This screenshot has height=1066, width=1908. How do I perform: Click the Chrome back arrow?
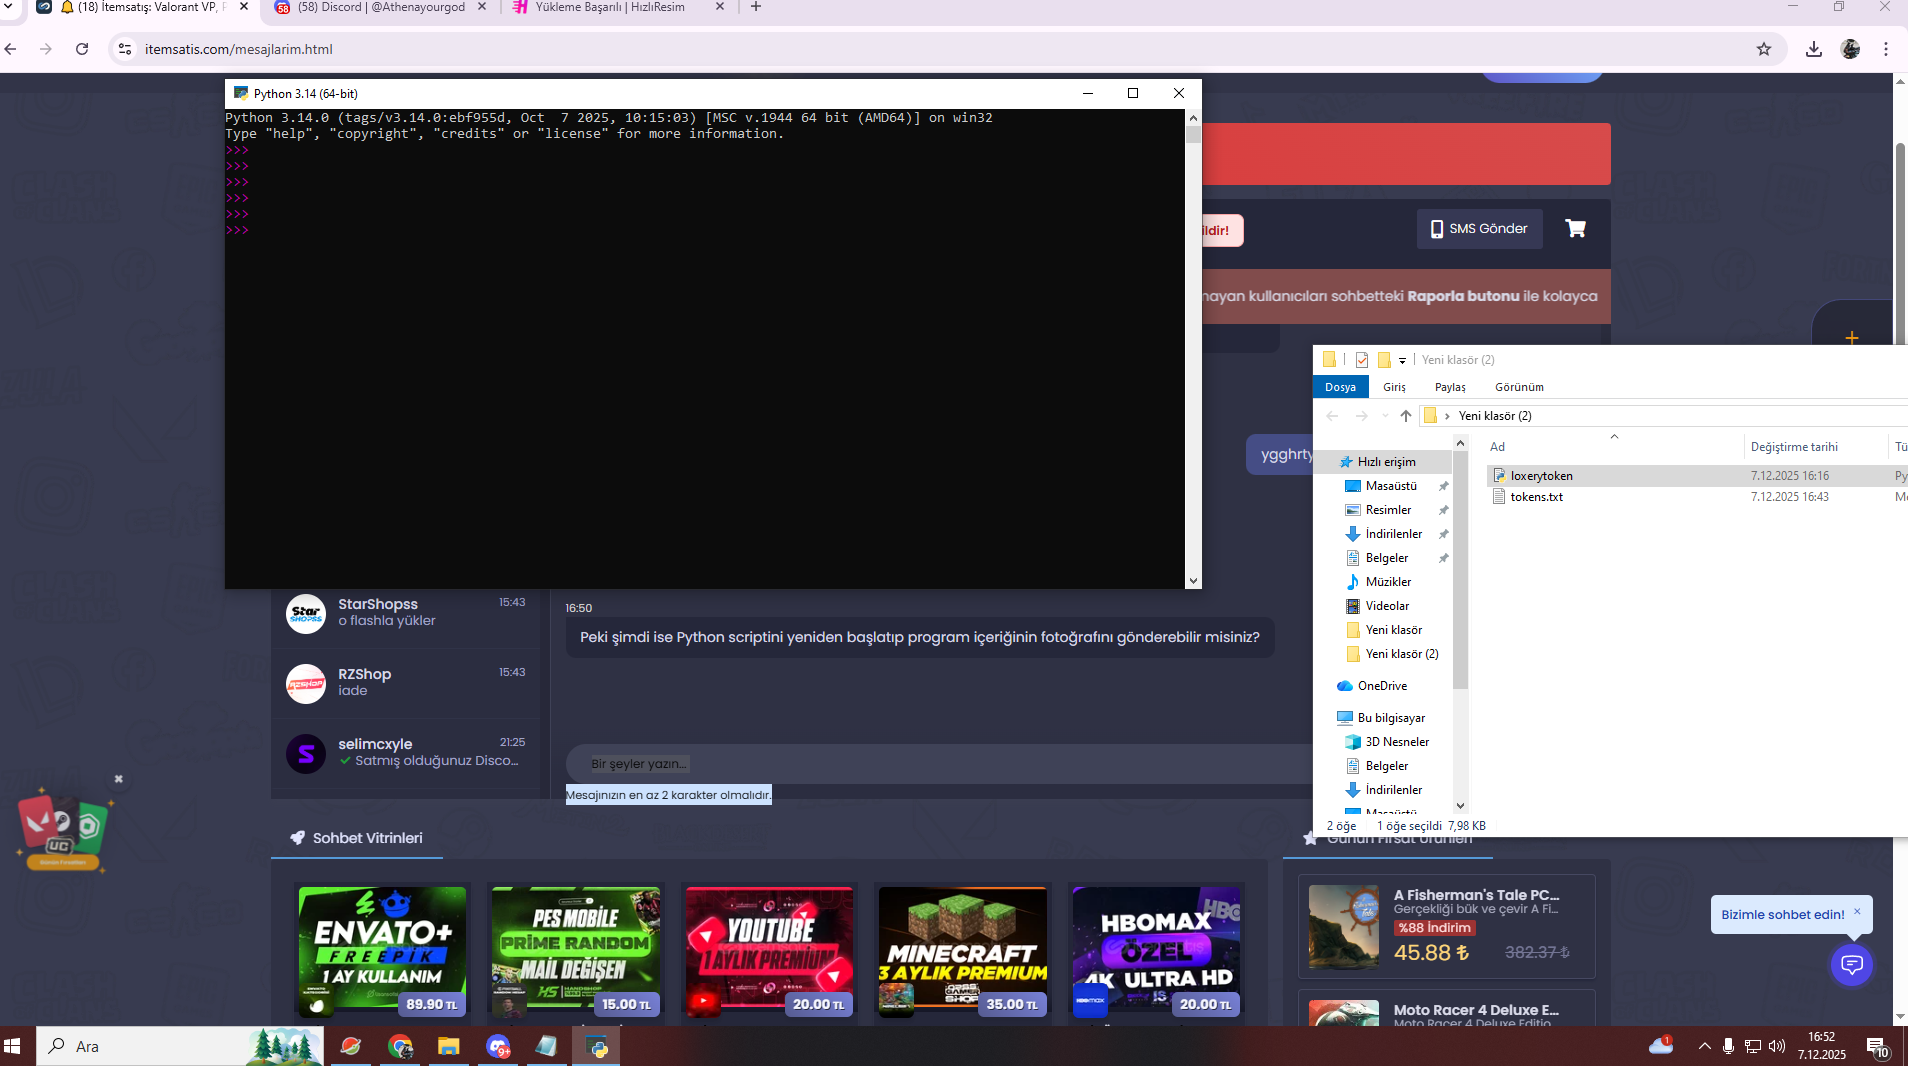pyautogui.click(x=11, y=49)
